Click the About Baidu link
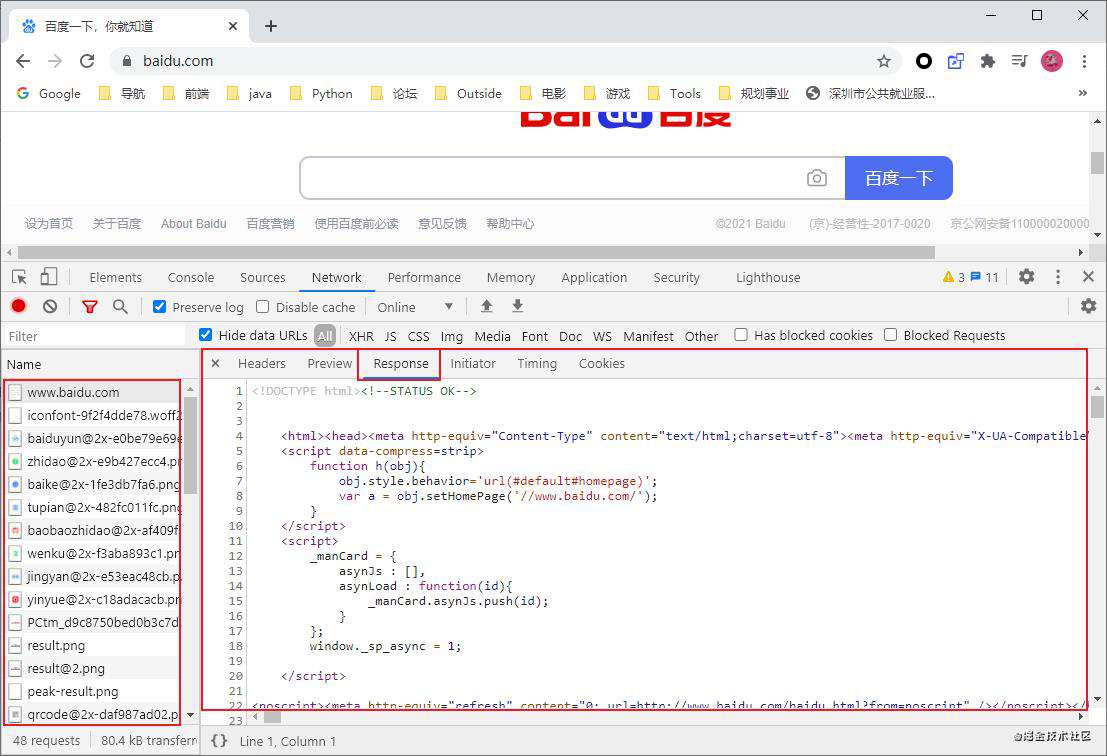The width and height of the screenshot is (1107, 756). (193, 224)
